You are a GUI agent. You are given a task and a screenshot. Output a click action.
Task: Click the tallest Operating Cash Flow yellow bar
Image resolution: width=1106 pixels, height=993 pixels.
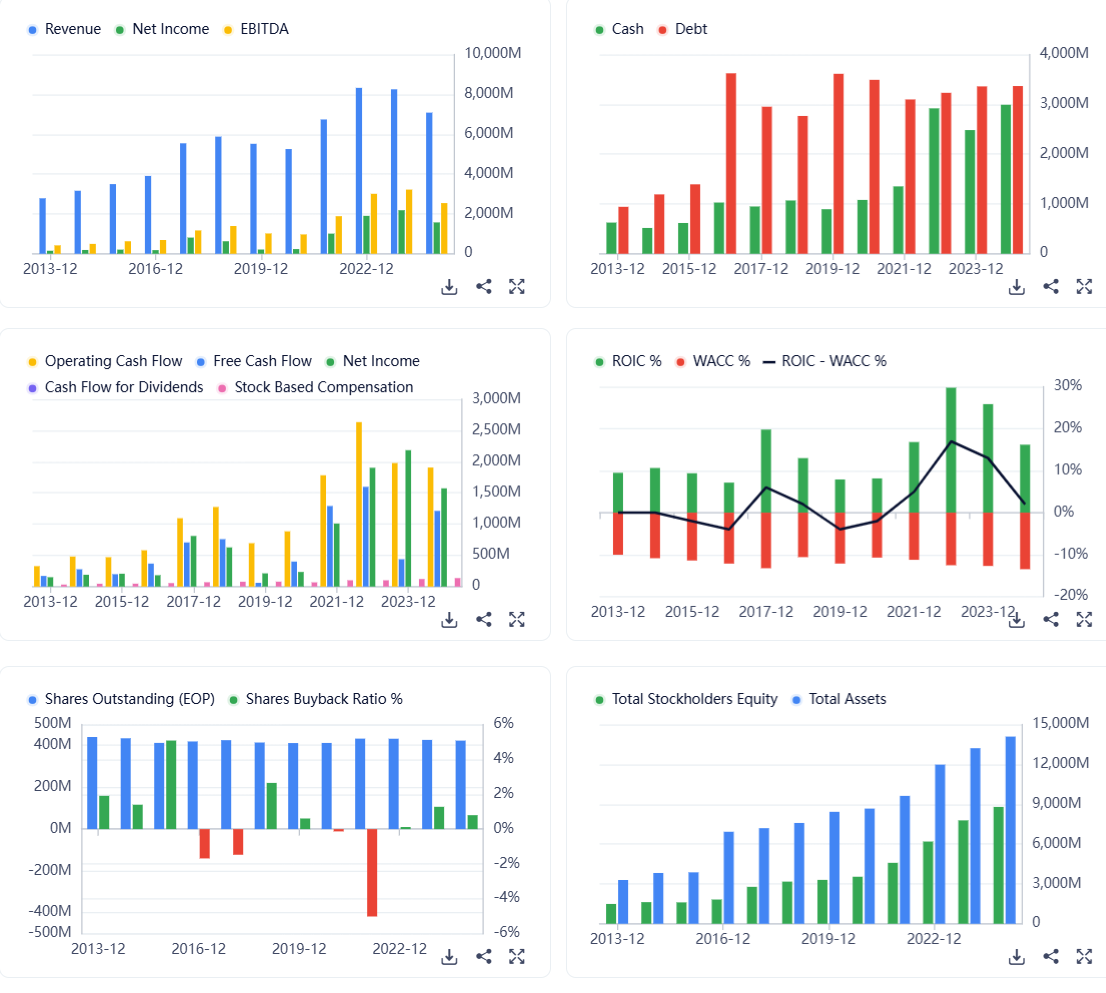[359, 504]
